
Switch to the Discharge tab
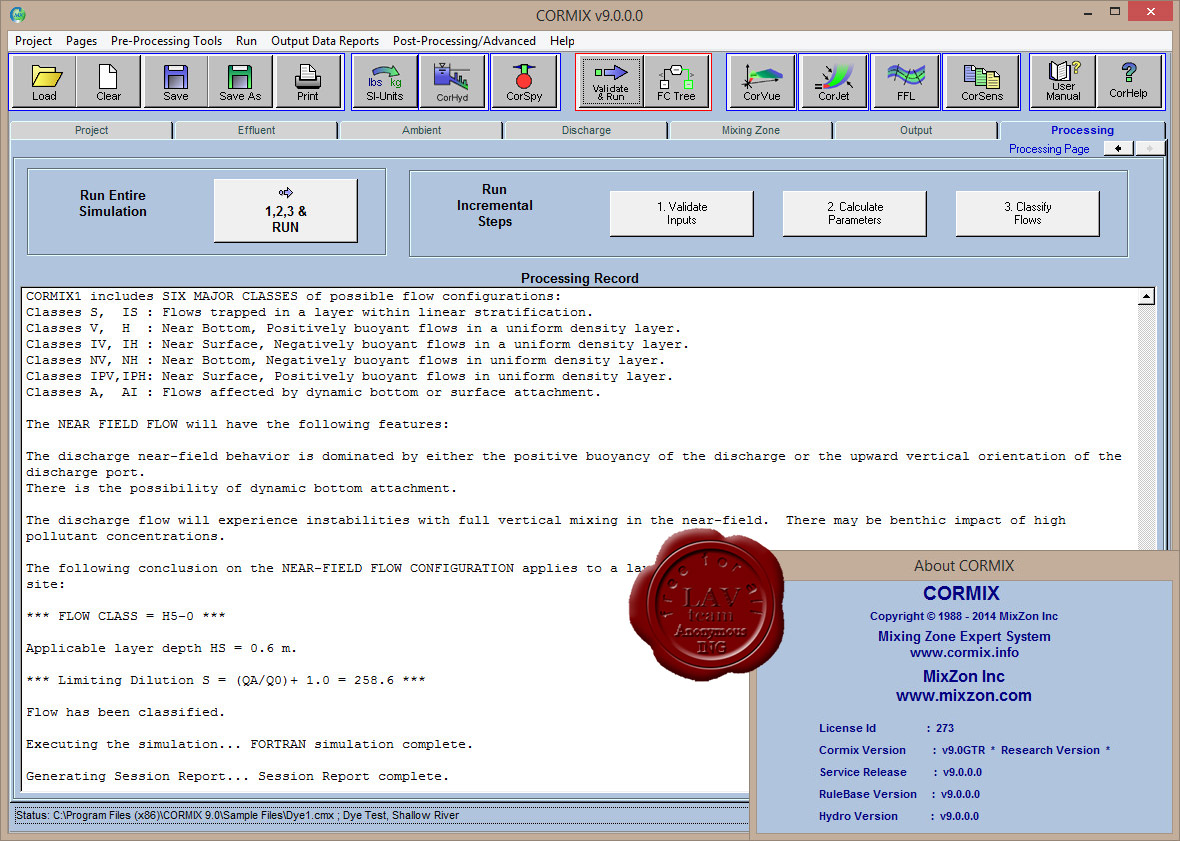tap(586, 130)
